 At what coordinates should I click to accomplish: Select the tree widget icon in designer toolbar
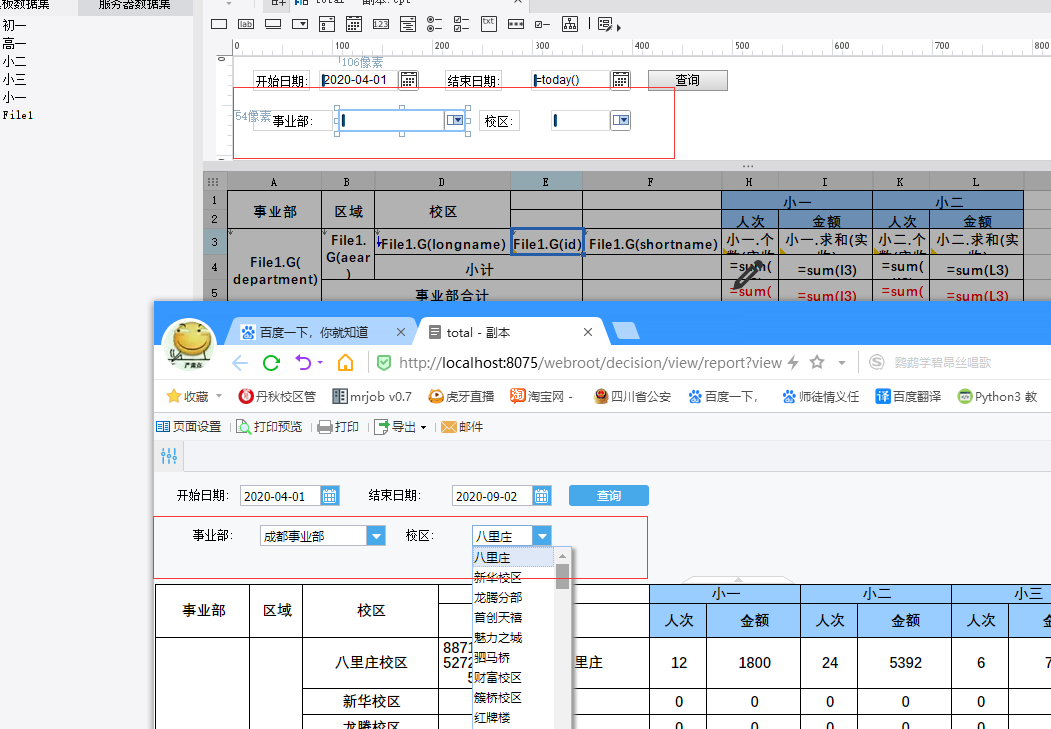[x=569, y=24]
